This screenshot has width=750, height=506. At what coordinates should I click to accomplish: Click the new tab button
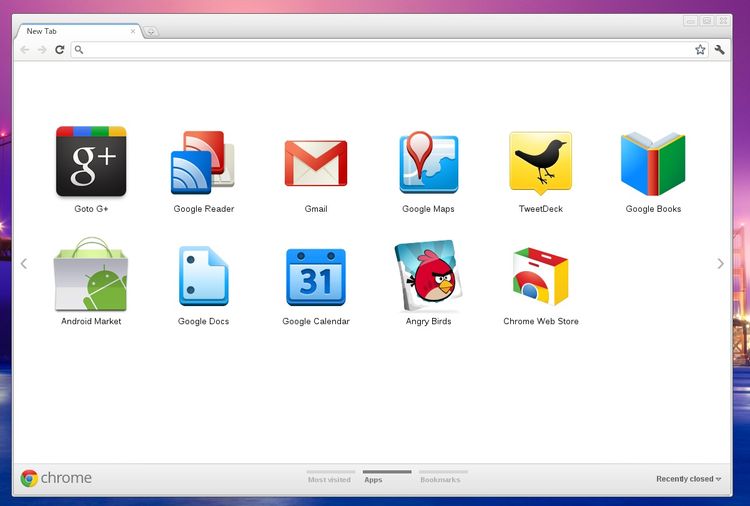(151, 31)
